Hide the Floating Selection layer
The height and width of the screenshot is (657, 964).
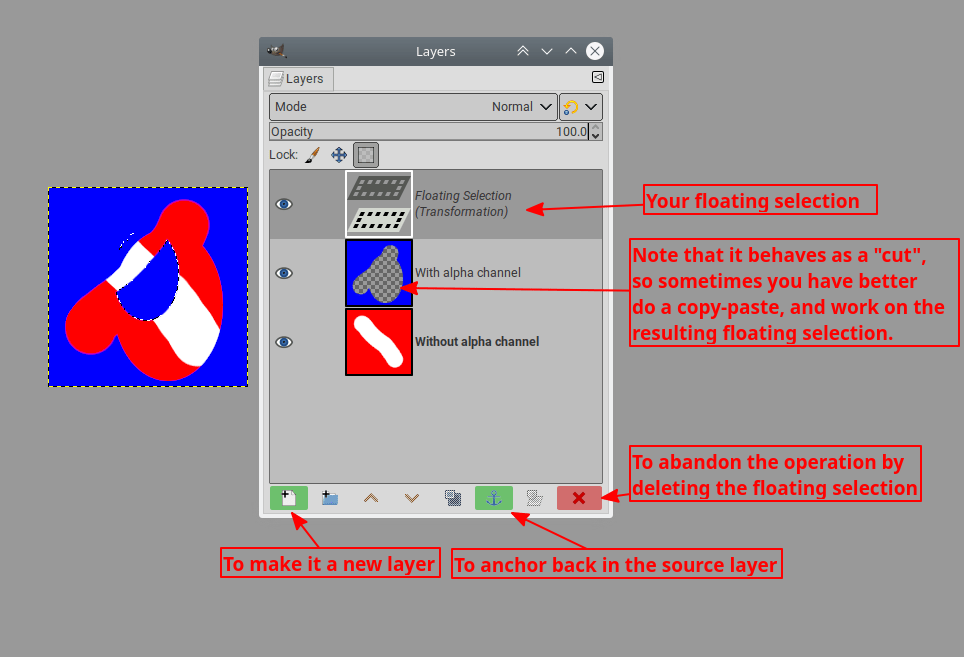tap(284, 204)
